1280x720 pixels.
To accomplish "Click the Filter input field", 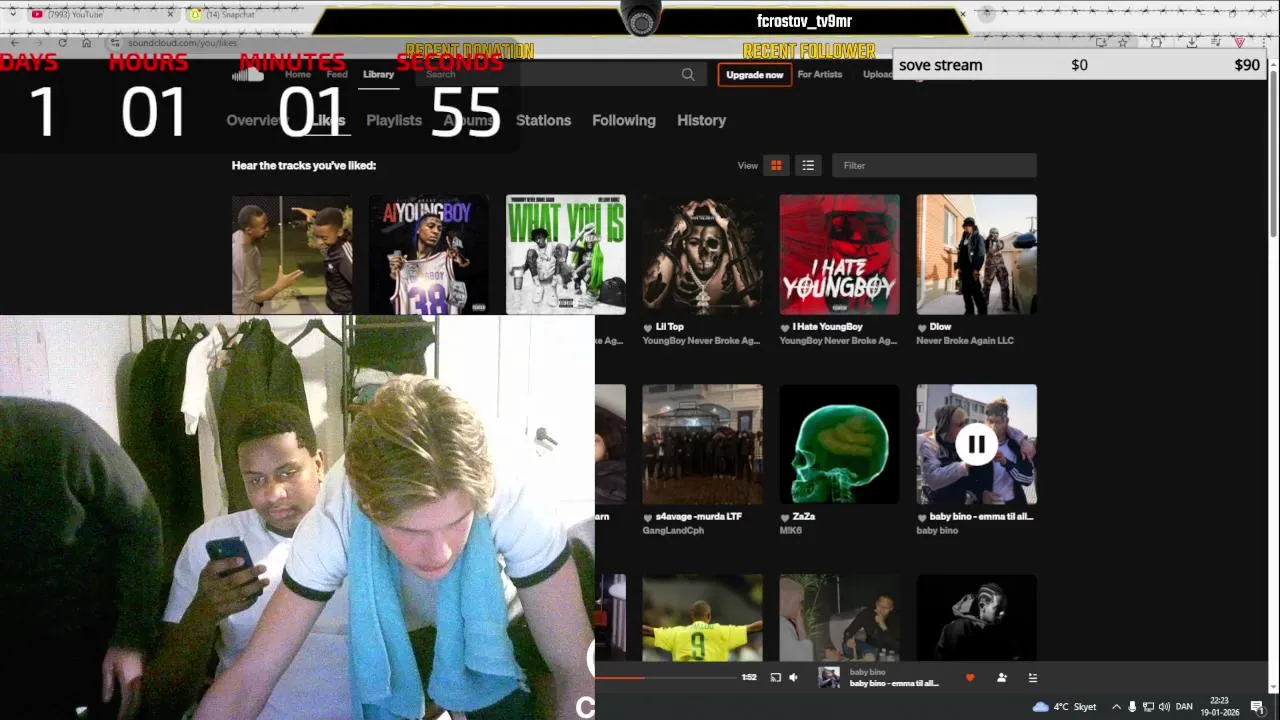I will click(935, 165).
